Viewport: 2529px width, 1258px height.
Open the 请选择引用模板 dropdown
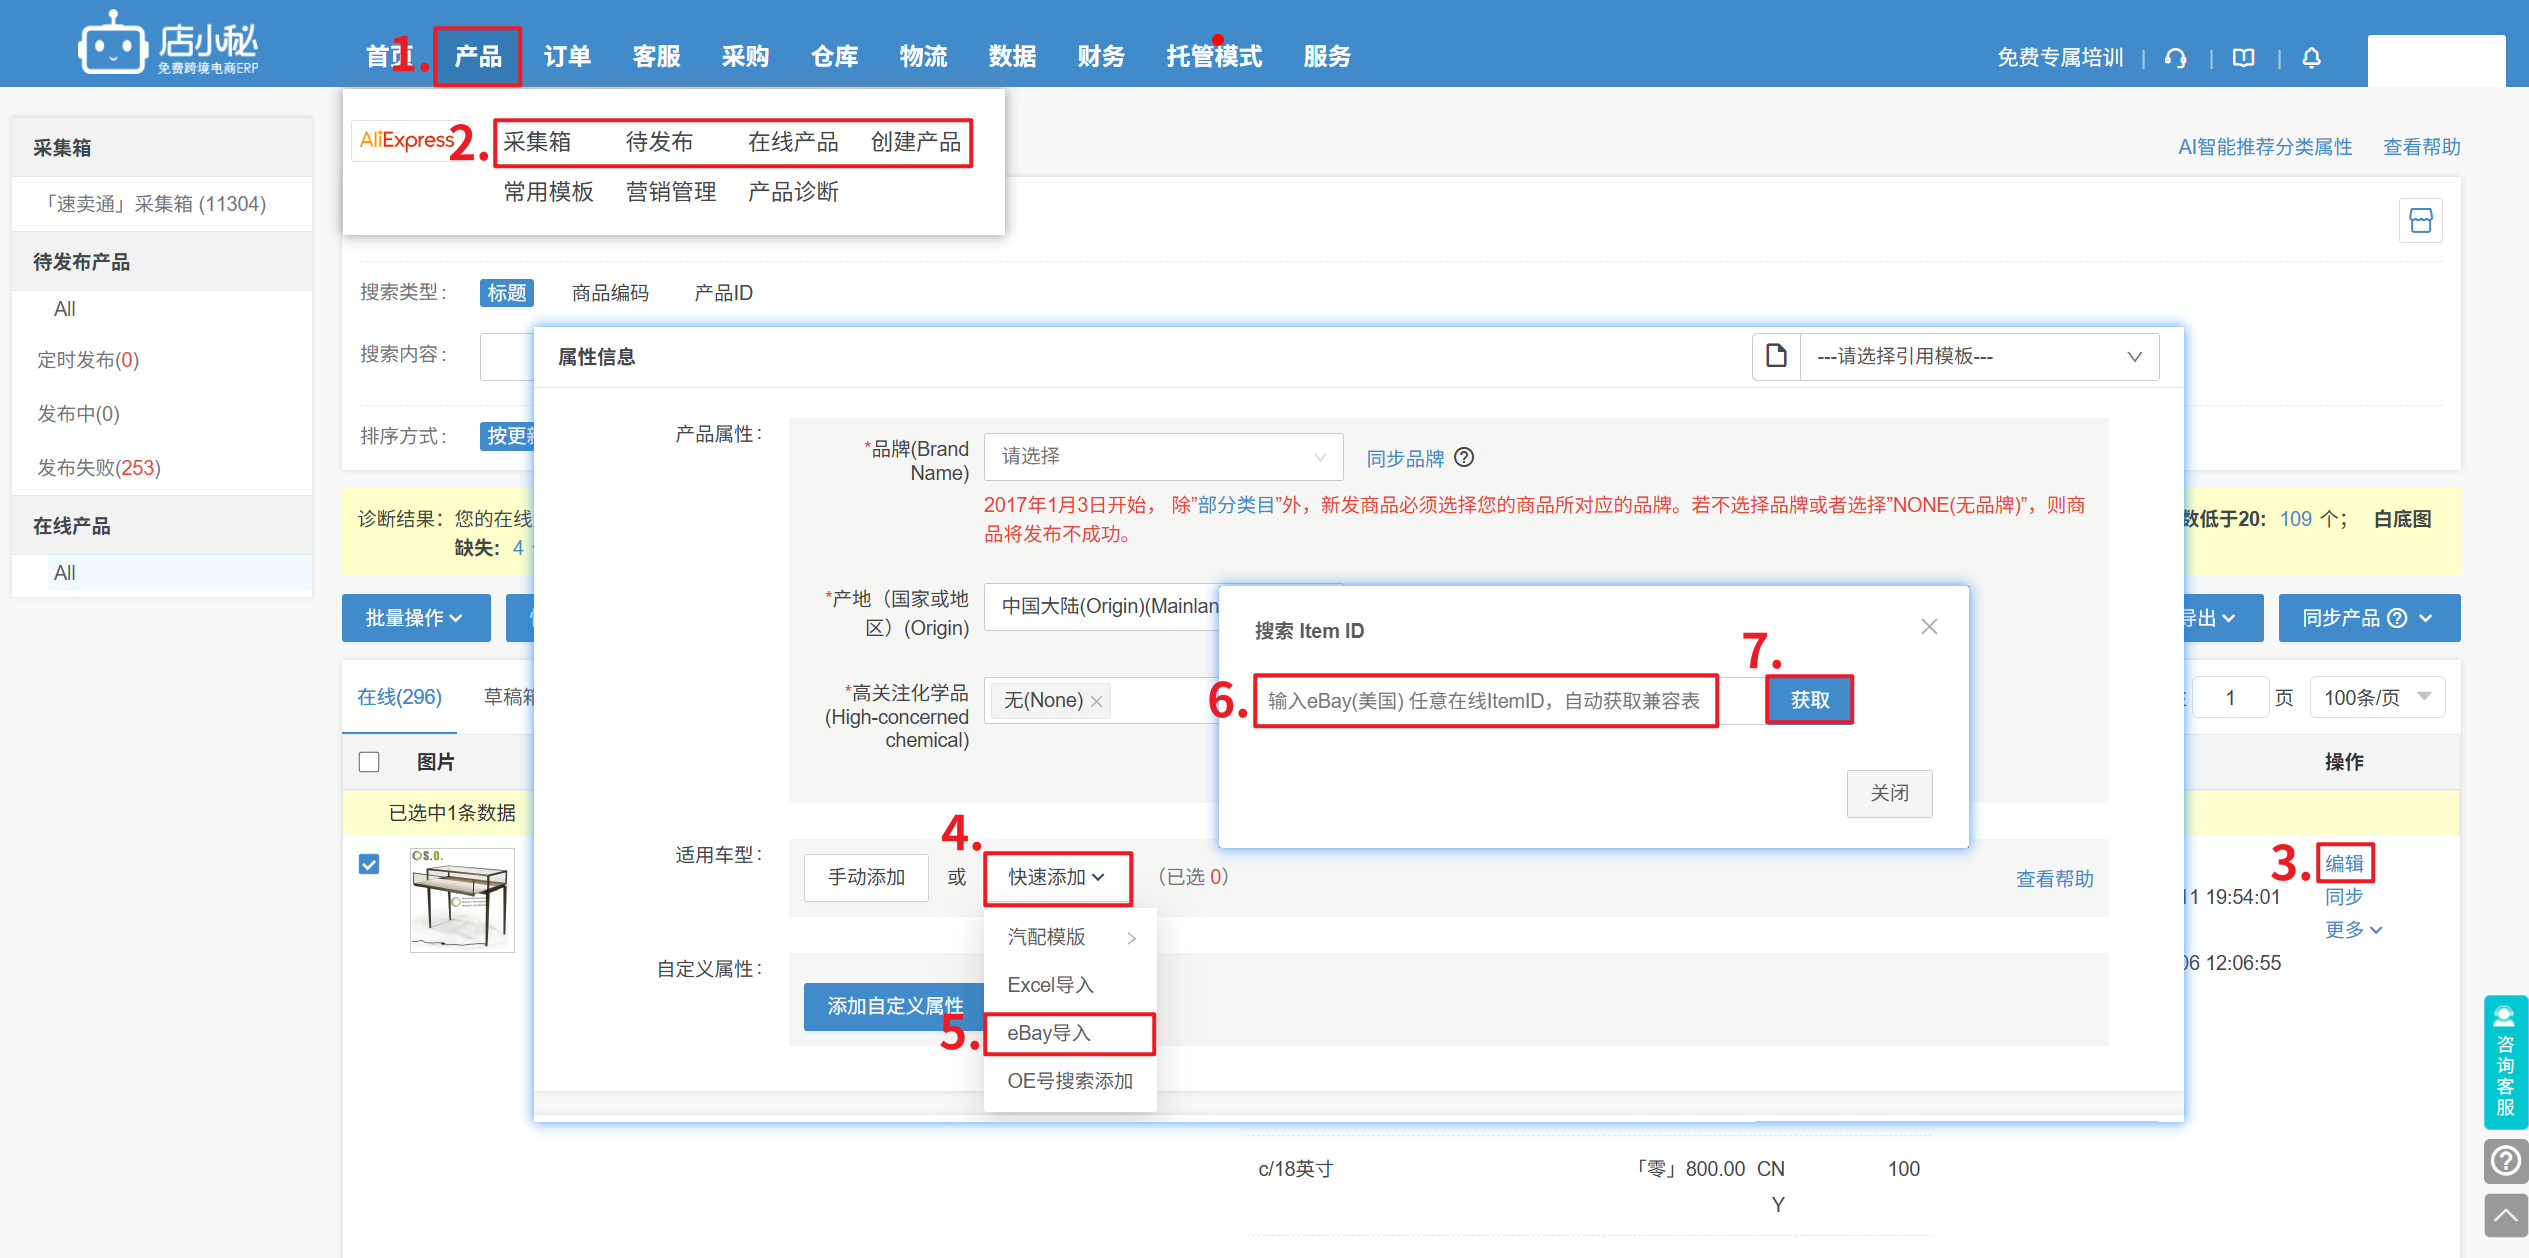point(1978,357)
